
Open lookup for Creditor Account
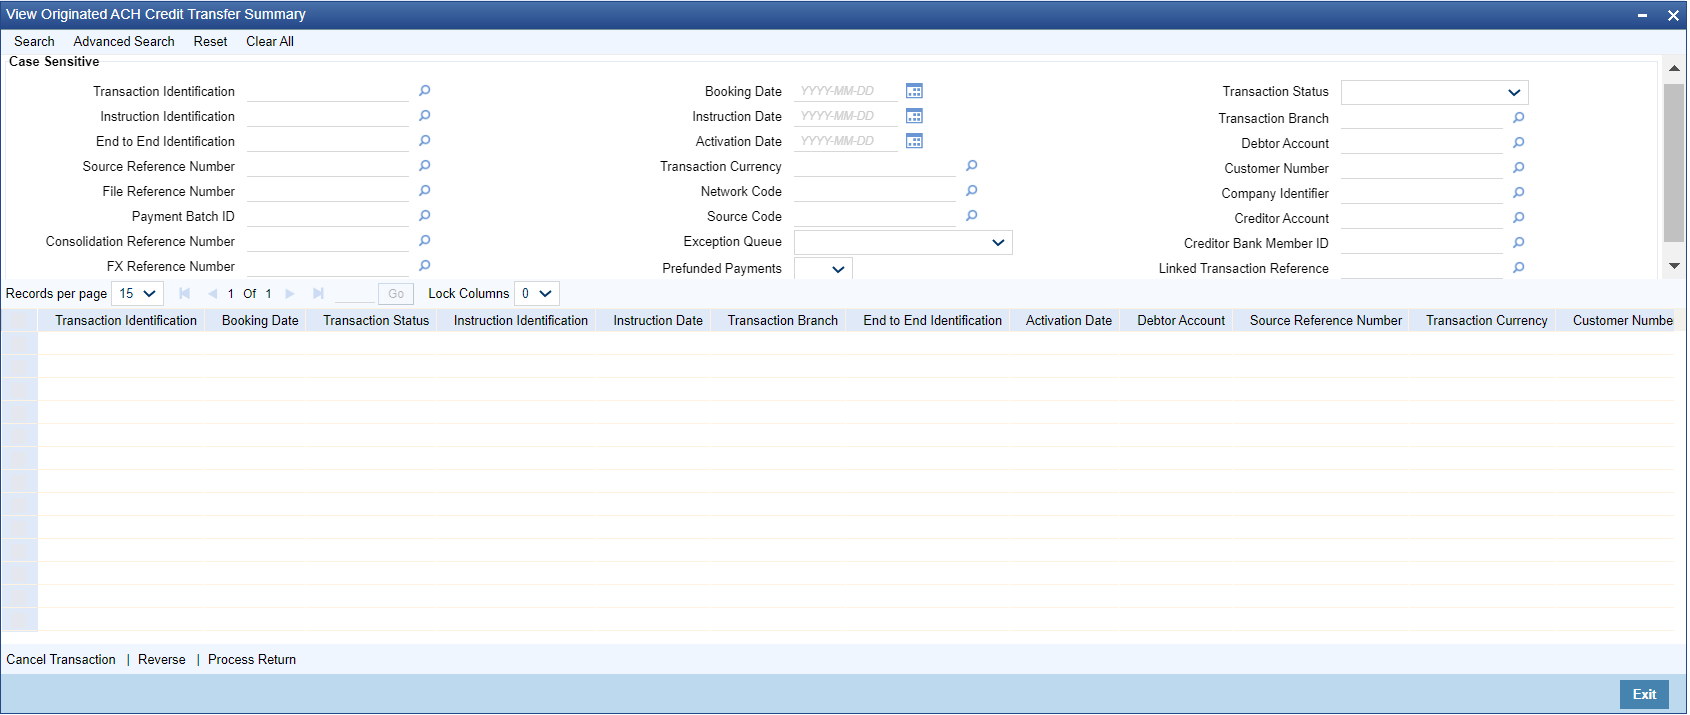coord(1518,218)
